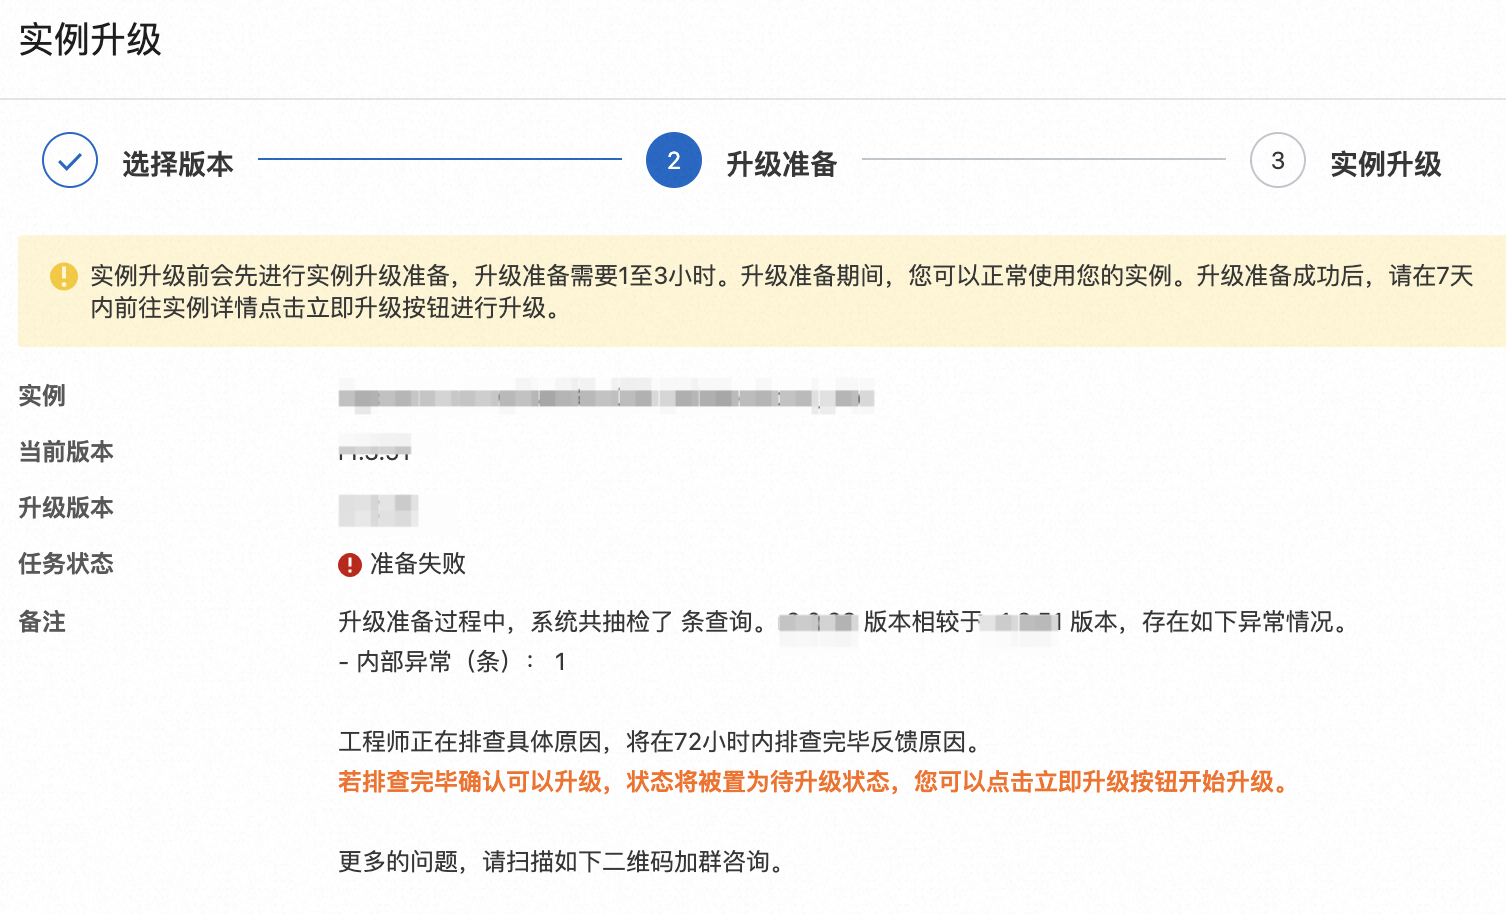Go to the 选择版本 step label

(x=178, y=164)
